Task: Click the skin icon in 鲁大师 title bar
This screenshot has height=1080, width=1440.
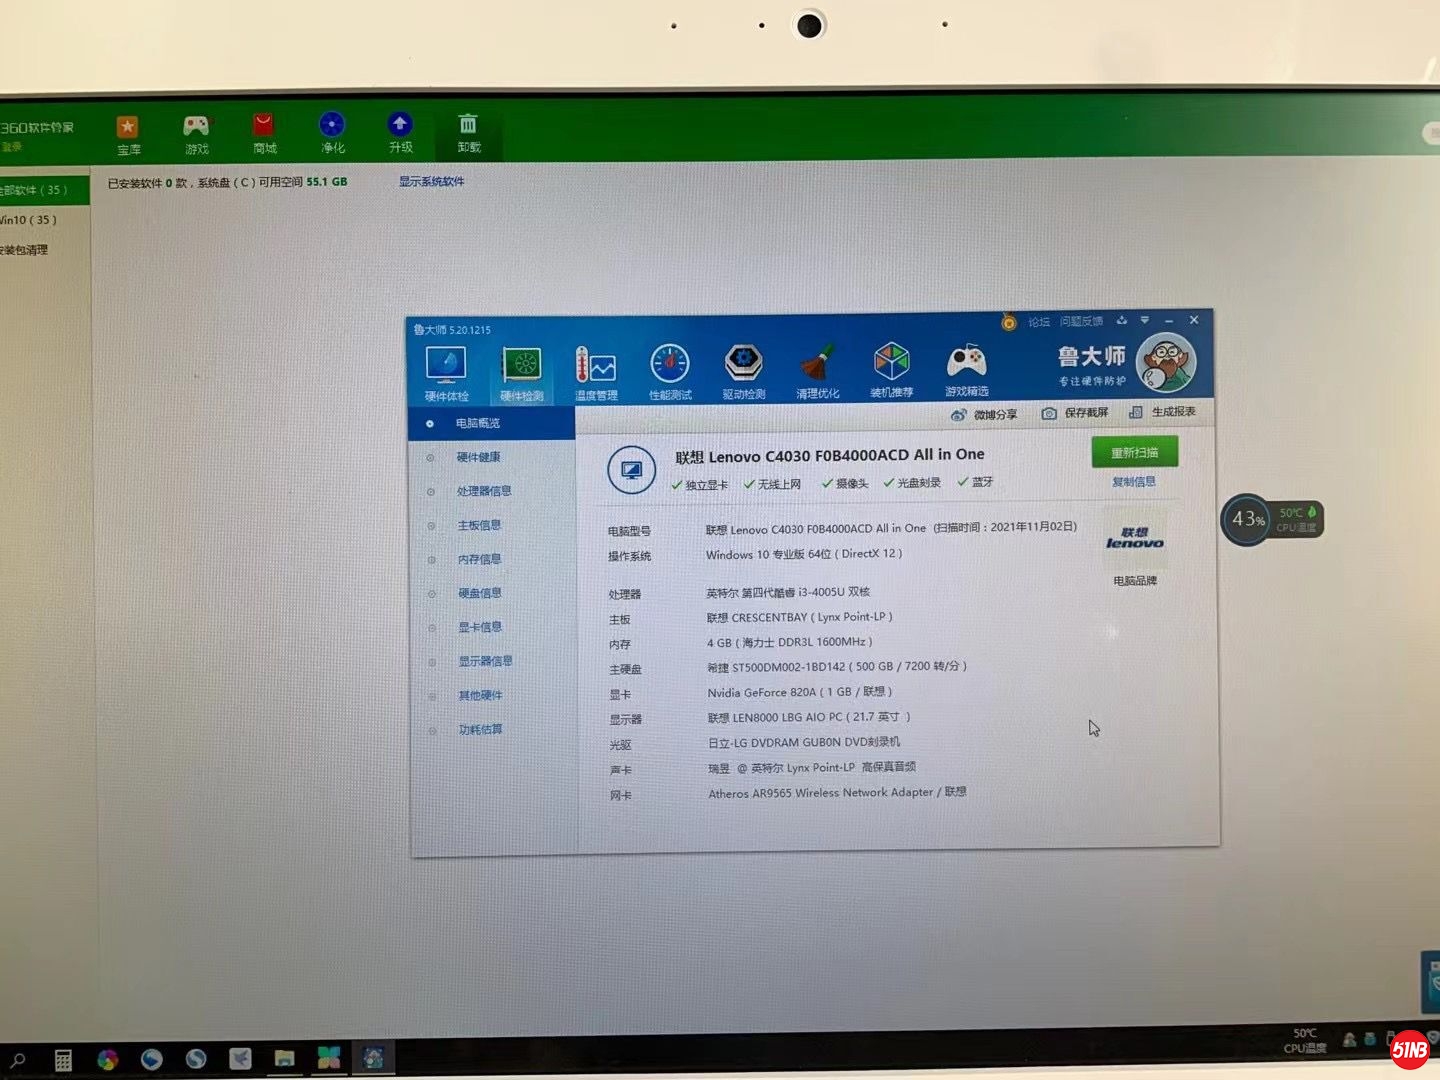Action: (1122, 320)
